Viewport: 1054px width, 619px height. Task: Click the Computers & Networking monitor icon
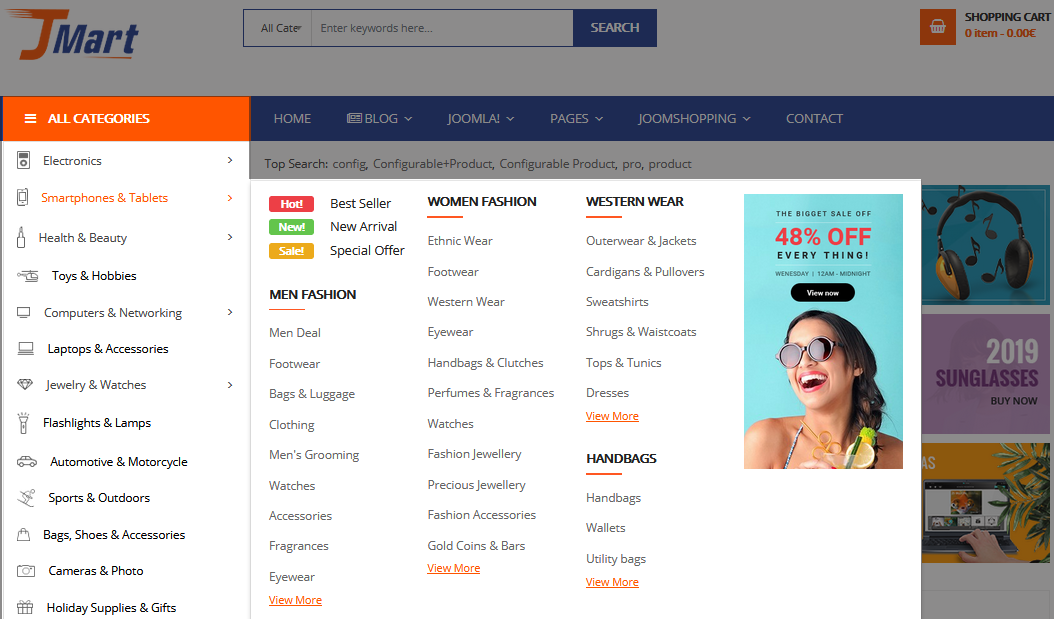point(24,313)
